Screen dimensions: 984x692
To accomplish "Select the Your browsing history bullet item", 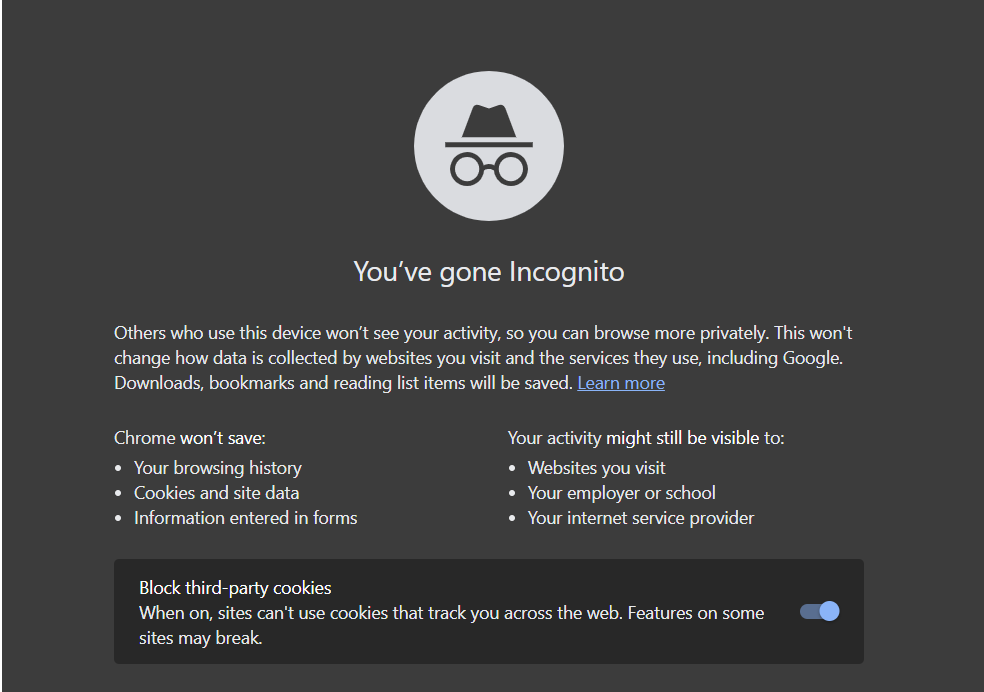I will 217,467.
